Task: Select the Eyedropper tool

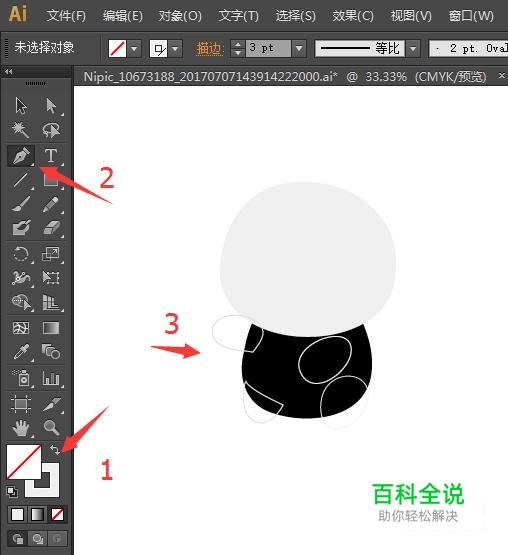Action: coord(21,352)
